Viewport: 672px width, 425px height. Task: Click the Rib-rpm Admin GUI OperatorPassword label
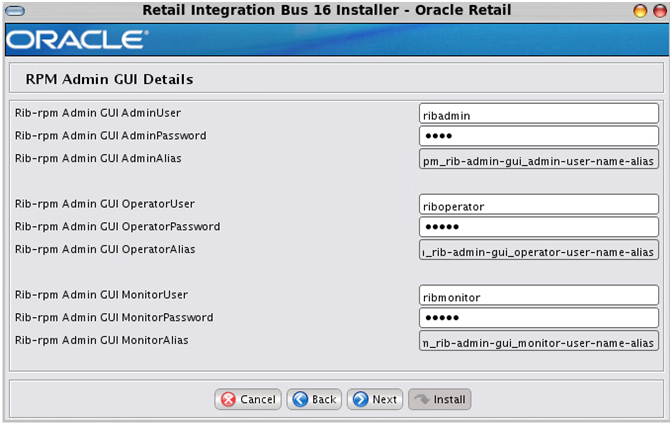point(117,227)
